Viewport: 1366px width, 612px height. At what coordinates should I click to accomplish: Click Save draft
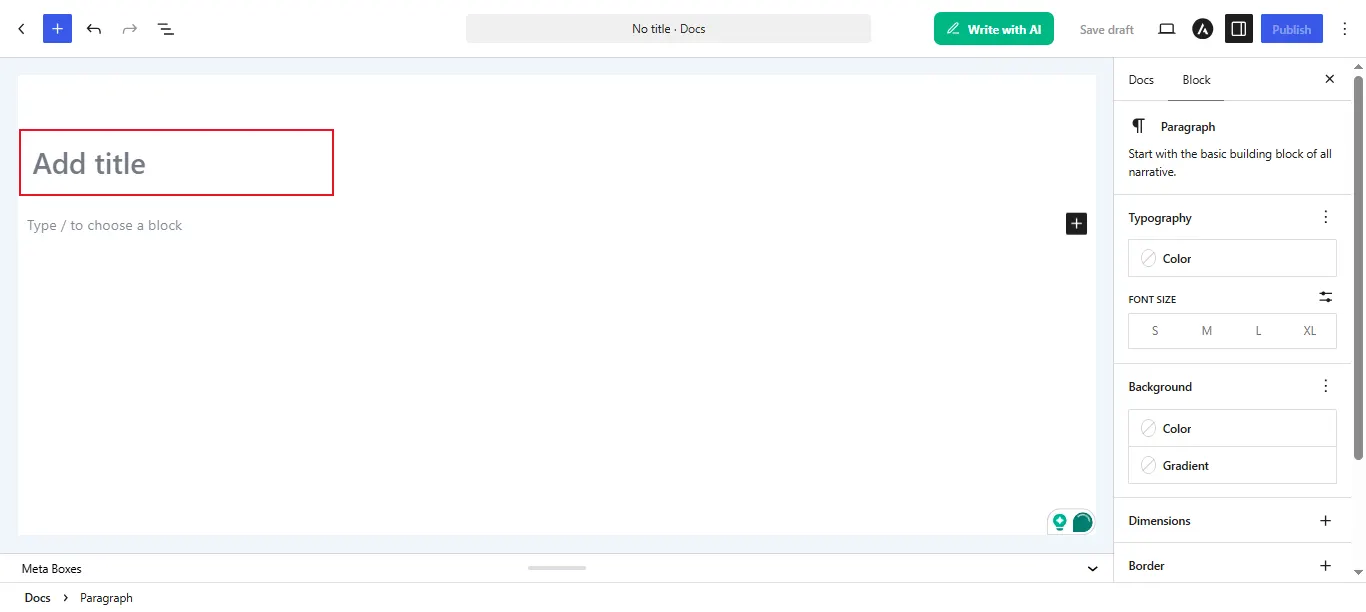(x=1107, y=29)
